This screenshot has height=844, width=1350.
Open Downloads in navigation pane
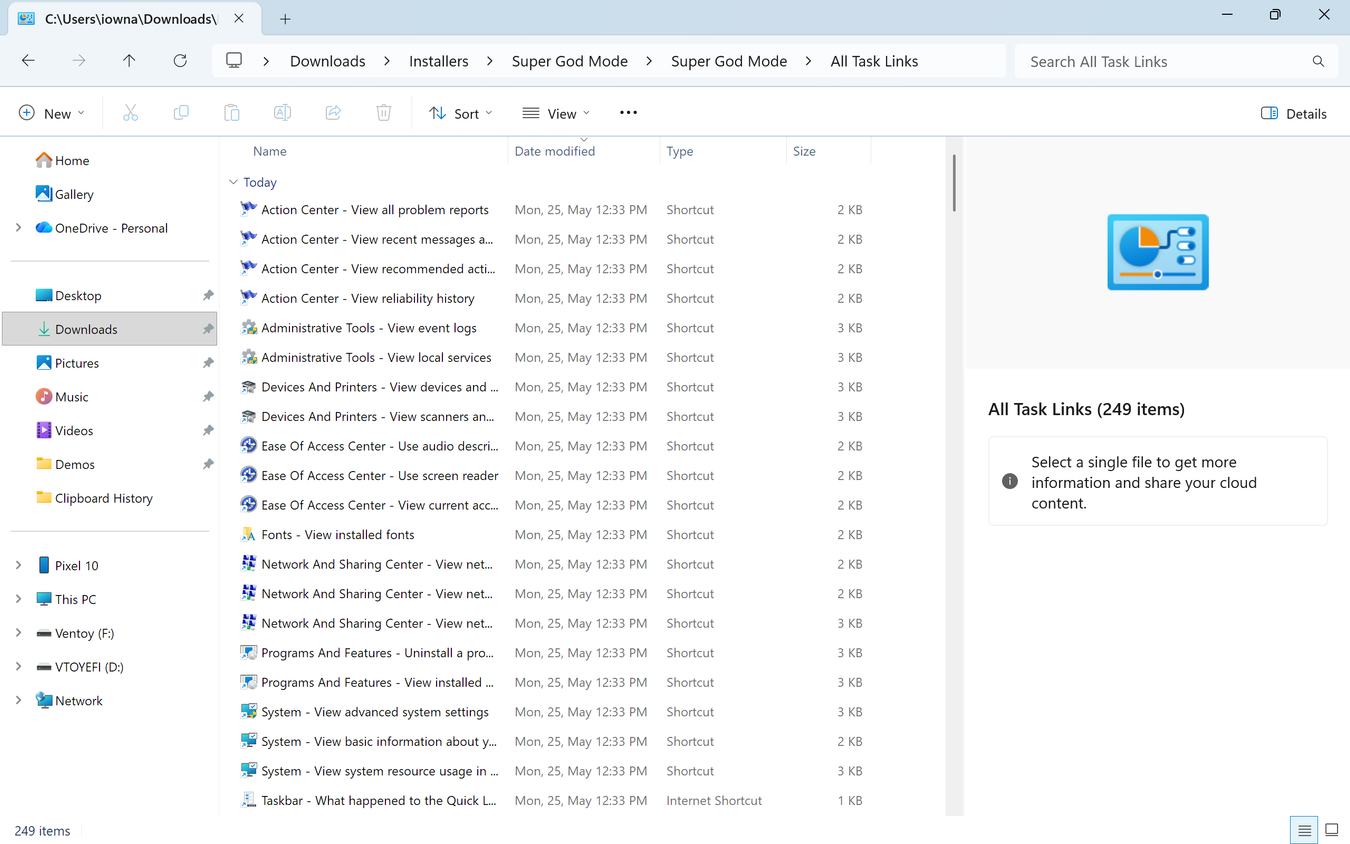[x=110, y=329]
